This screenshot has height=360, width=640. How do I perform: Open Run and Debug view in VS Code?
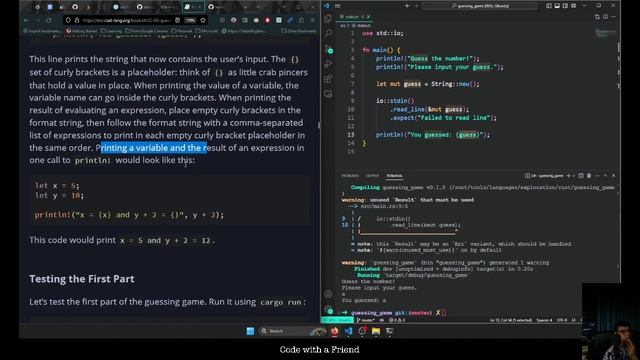328,64
